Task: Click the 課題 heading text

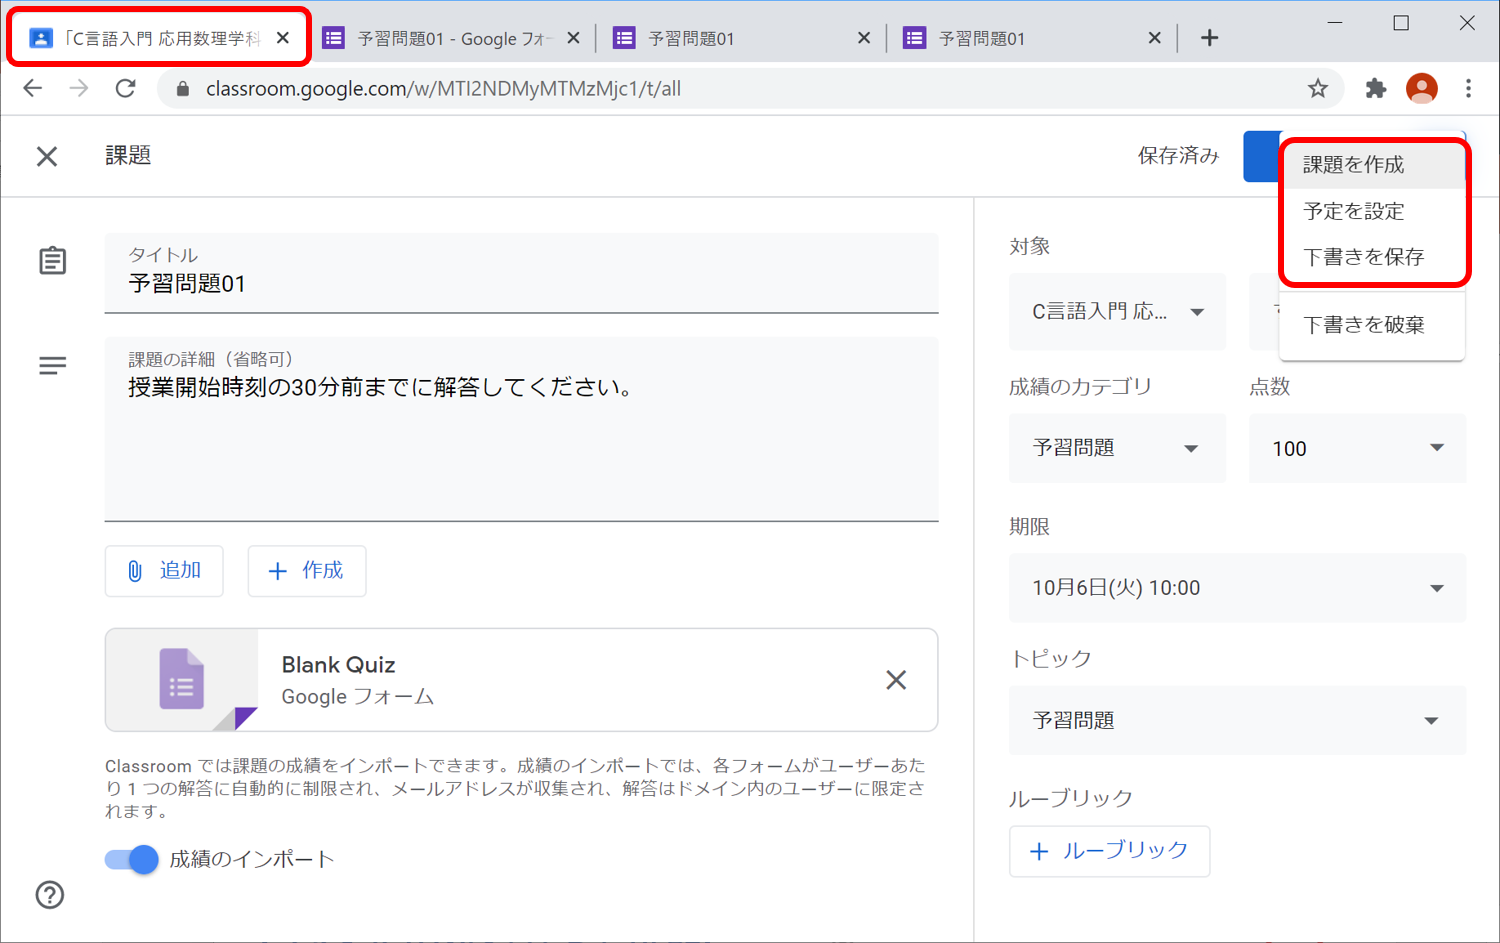Action: pos(128,155)
